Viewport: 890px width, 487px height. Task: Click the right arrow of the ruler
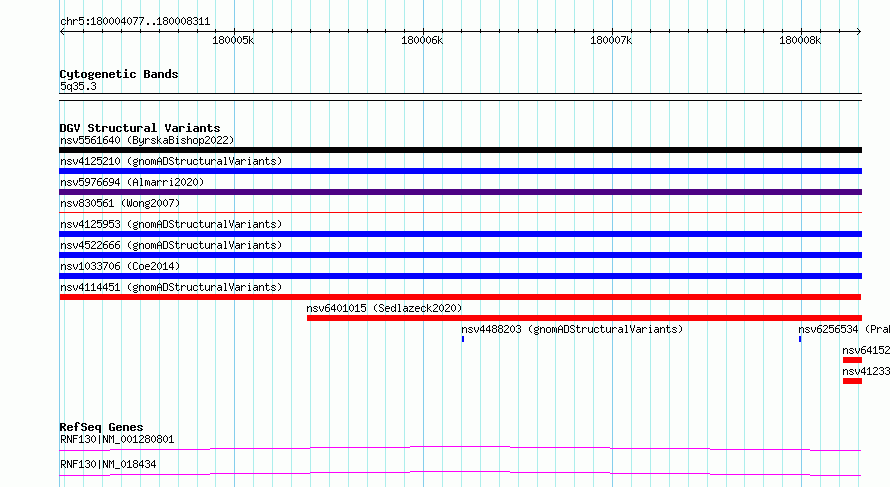(x=859, y=31)
